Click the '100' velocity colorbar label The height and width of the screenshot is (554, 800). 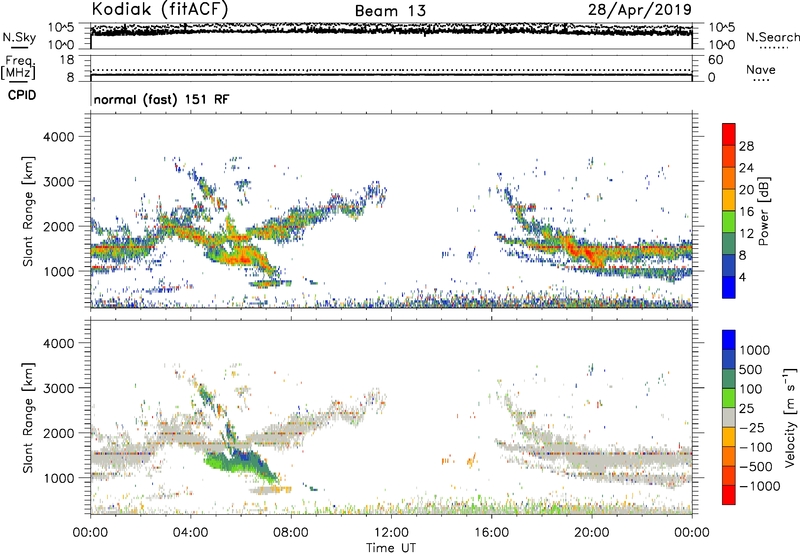coord(751,389)
